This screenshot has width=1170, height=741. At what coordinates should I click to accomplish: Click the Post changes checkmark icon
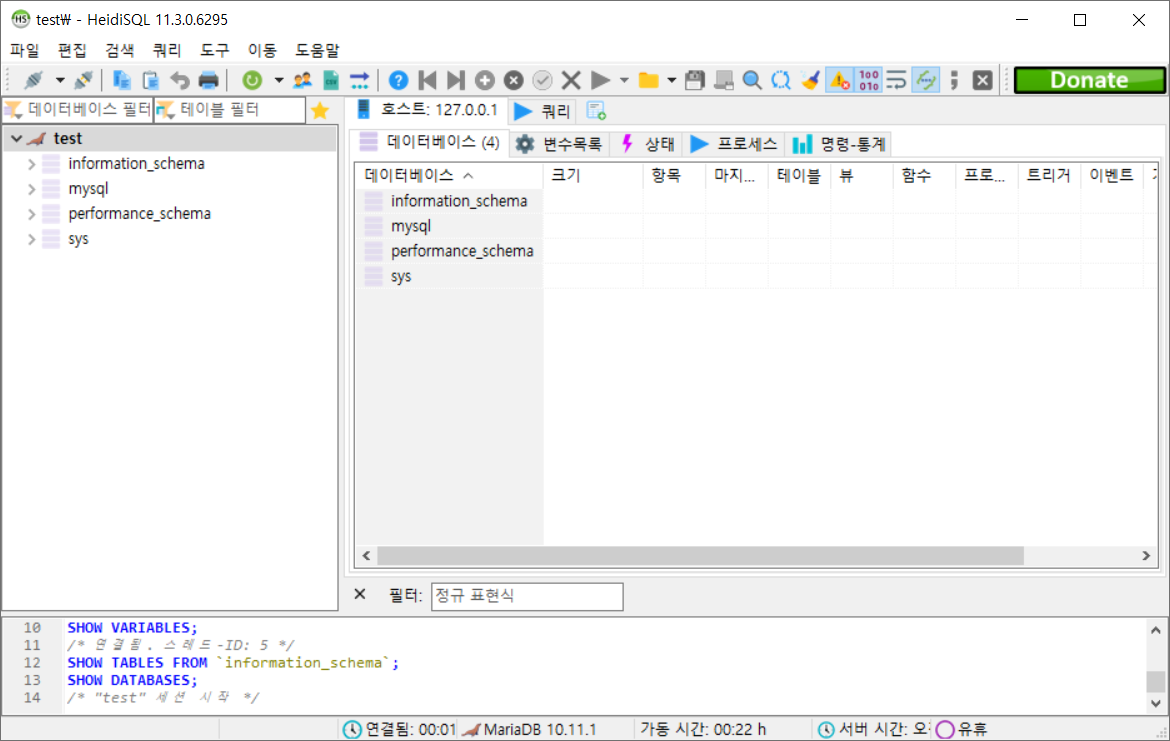[x=542, y=80]
